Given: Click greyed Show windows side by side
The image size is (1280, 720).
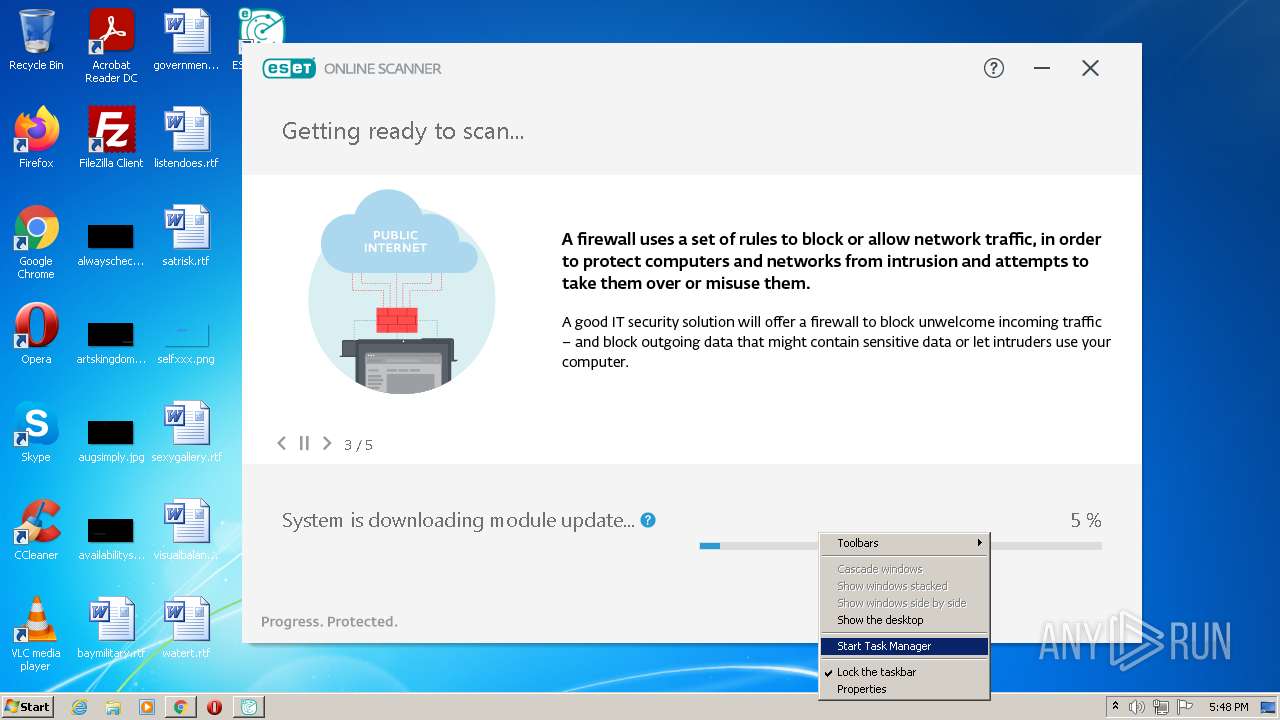Looking at the screenshot, I should tap(904, 603).
